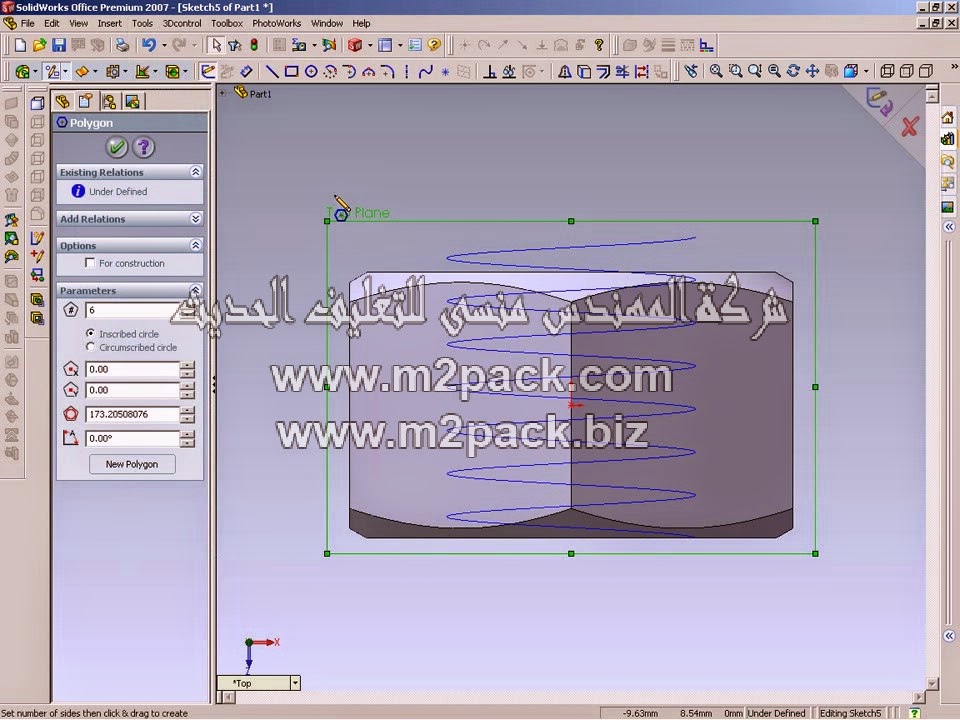The width and height of the screenshot is (960, 720).
Task: Confirm the sketch using the corner exit icon
Action: tap(879, 102)
